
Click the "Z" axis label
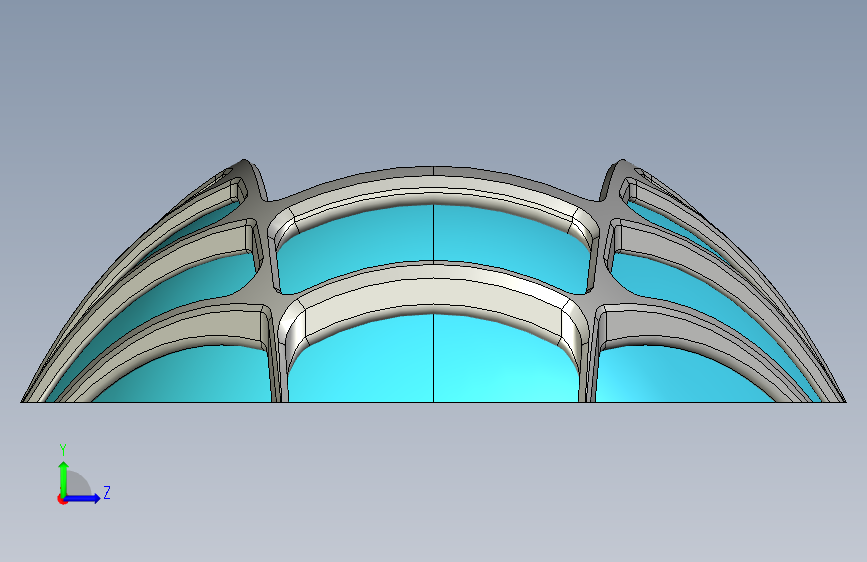coord(107,492)
